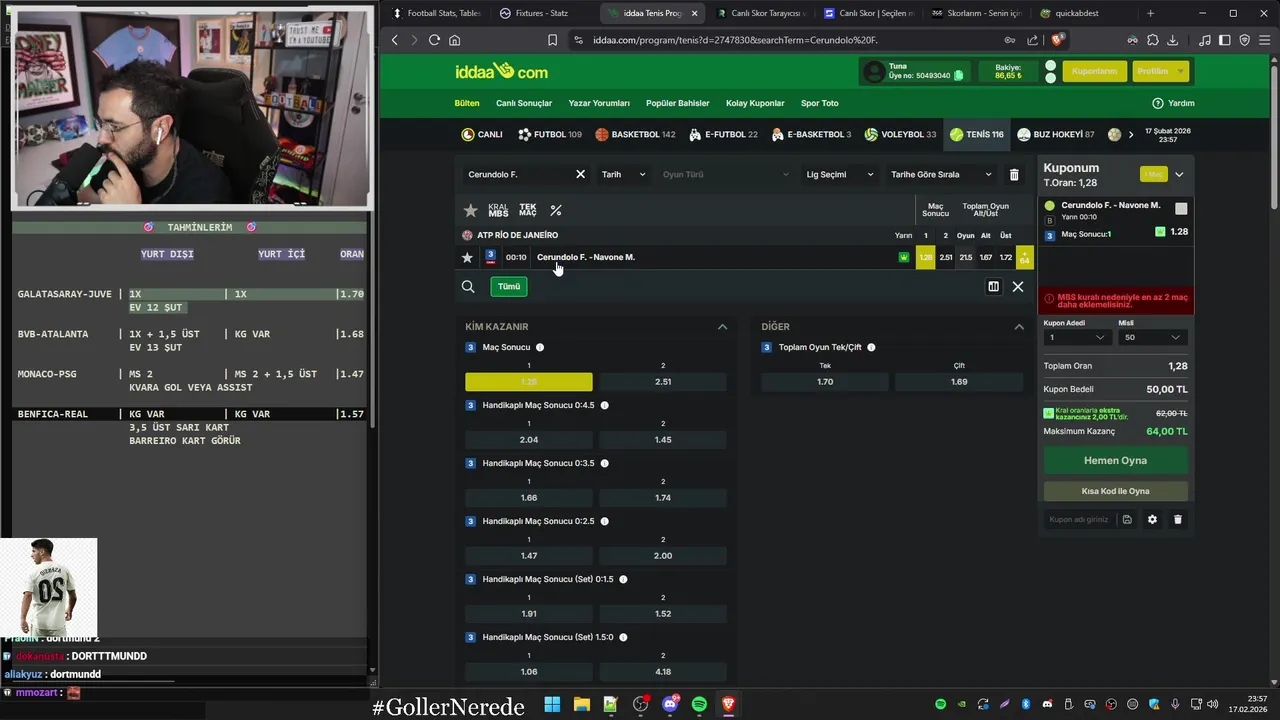Favorite the Cerundolo F. - Navone M. match
1280x720 pixels.
pyautogui.click(x=467, y=257)
